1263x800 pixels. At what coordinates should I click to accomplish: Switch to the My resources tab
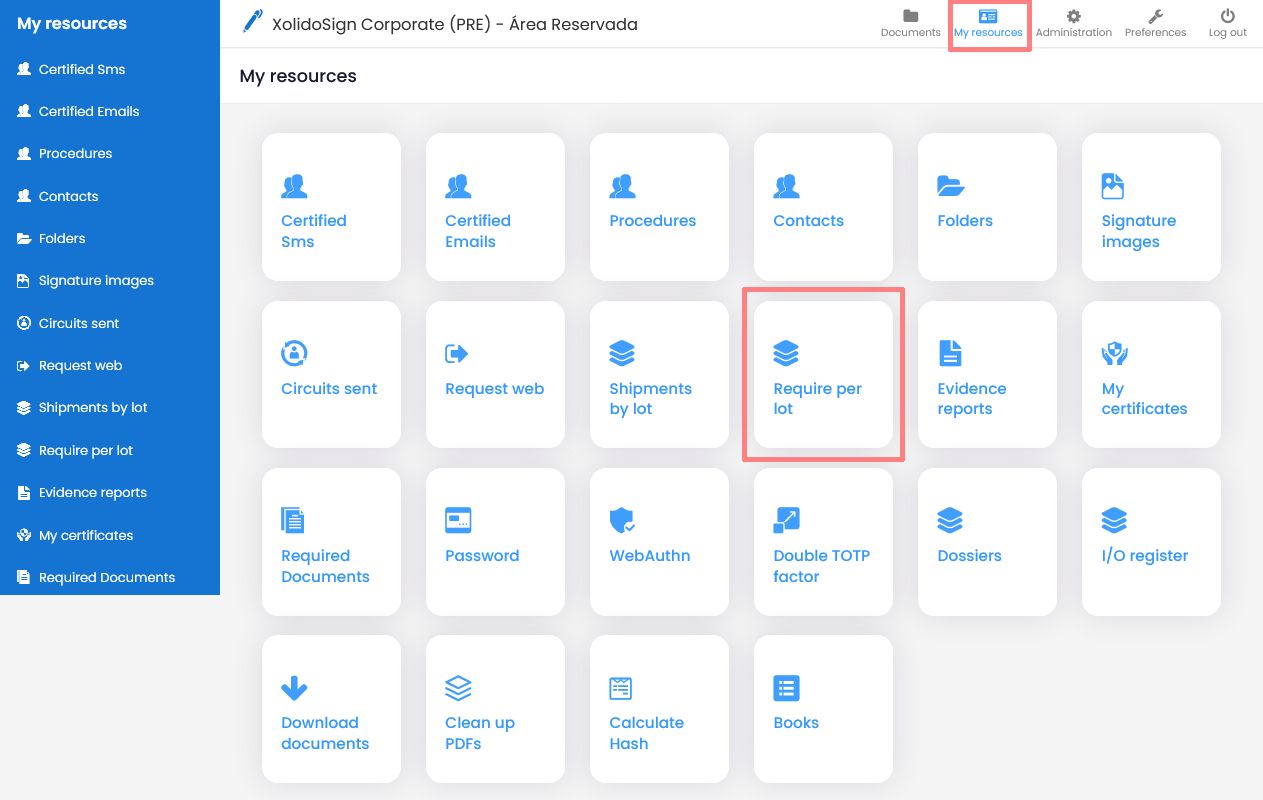pos(988,22)
